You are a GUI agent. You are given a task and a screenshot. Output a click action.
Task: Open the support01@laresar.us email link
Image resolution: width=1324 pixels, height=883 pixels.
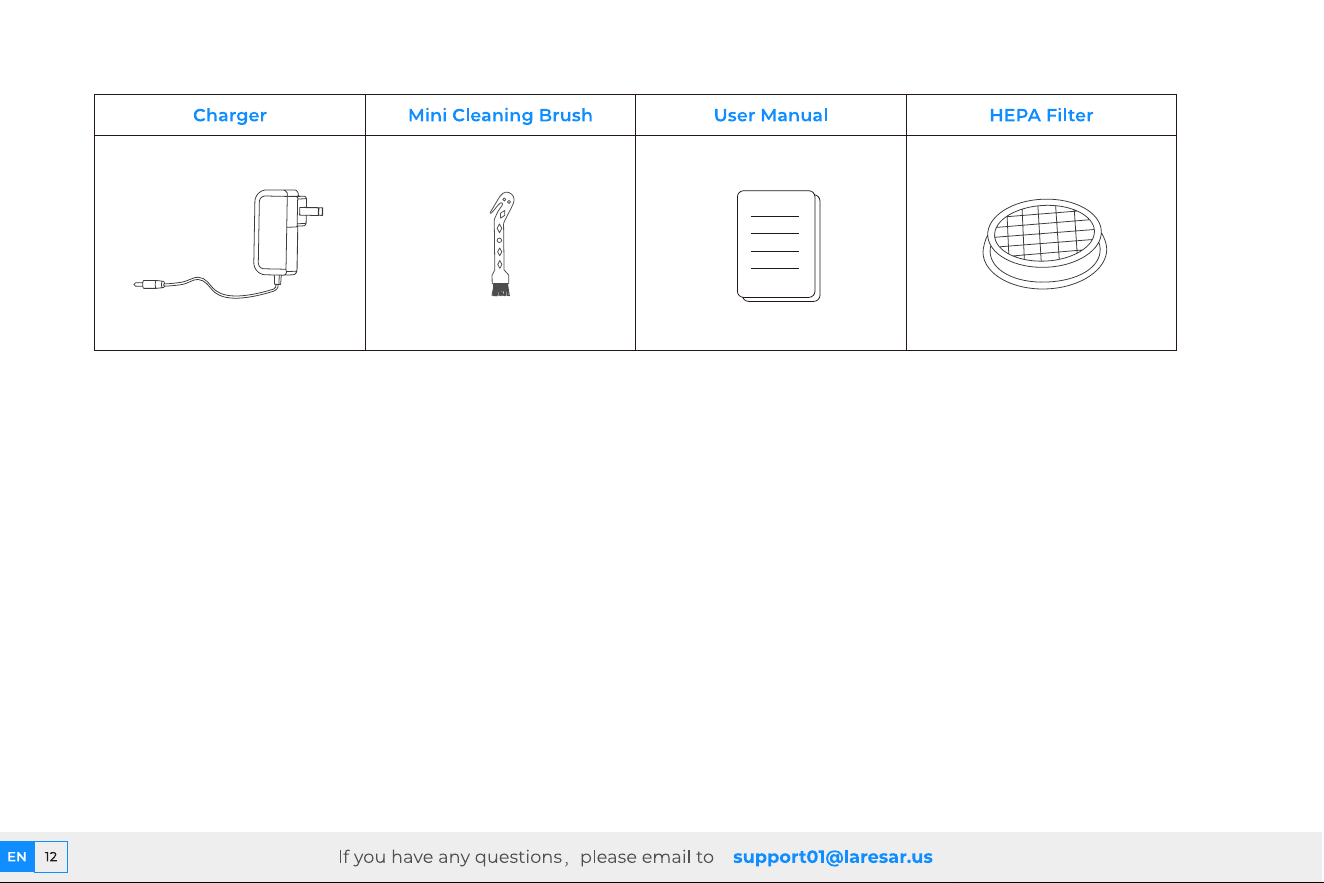coord(833,857)
